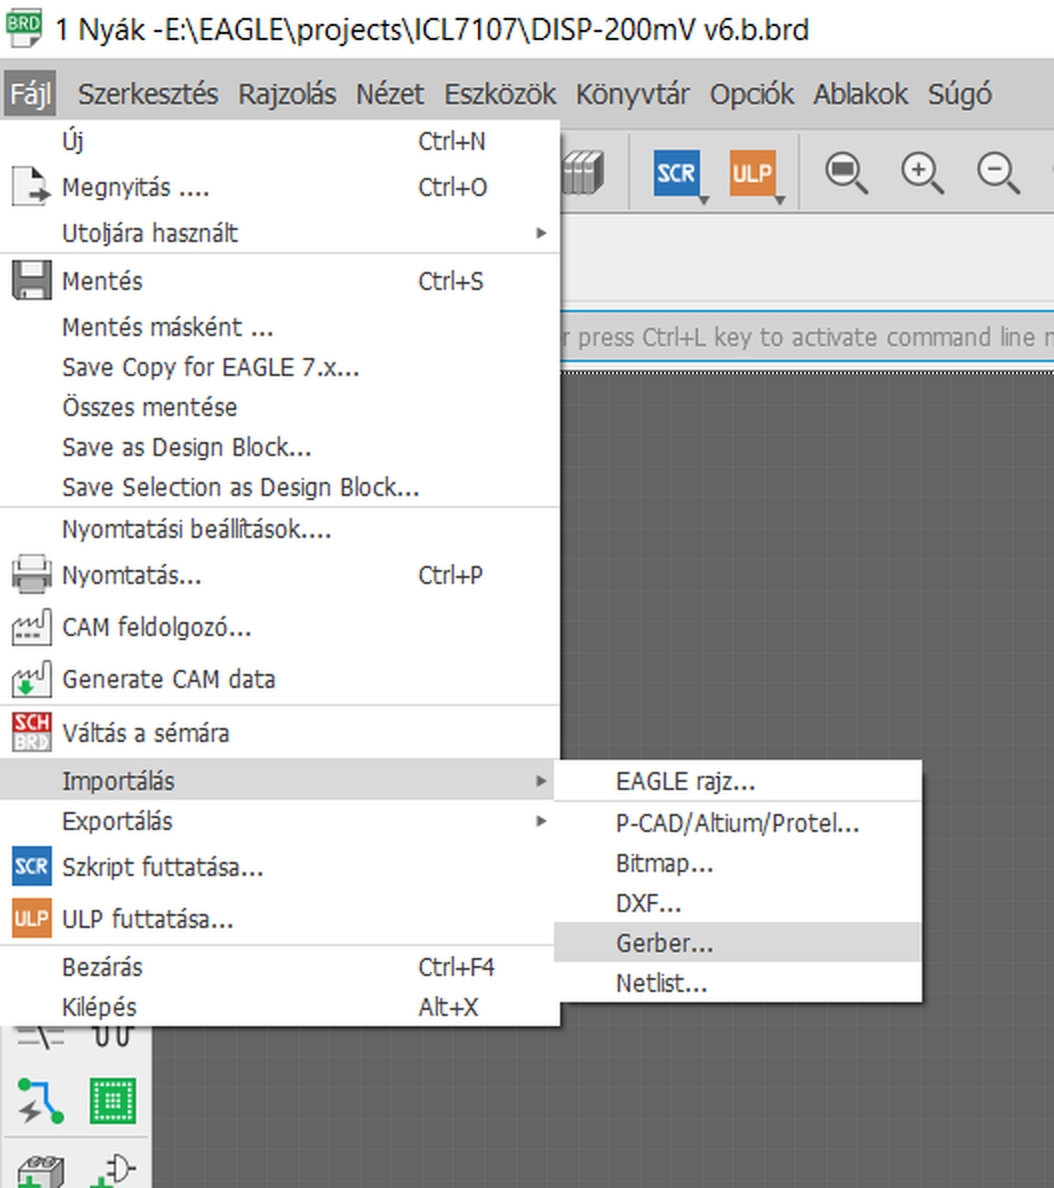Screen dimensions: 1054x1188
Task: Click the BRD application icon in title bar
Action: 23,28
